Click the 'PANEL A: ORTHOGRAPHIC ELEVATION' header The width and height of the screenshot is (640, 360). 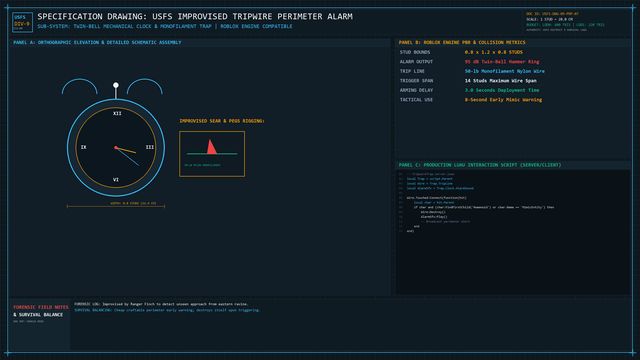(x=97, y=42)
